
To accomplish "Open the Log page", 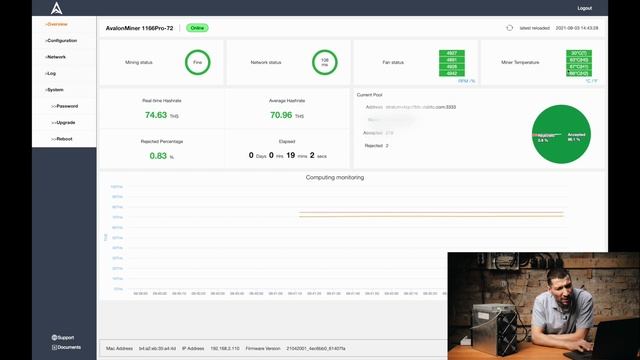I will pyautogui.click(x=51, y=73).
